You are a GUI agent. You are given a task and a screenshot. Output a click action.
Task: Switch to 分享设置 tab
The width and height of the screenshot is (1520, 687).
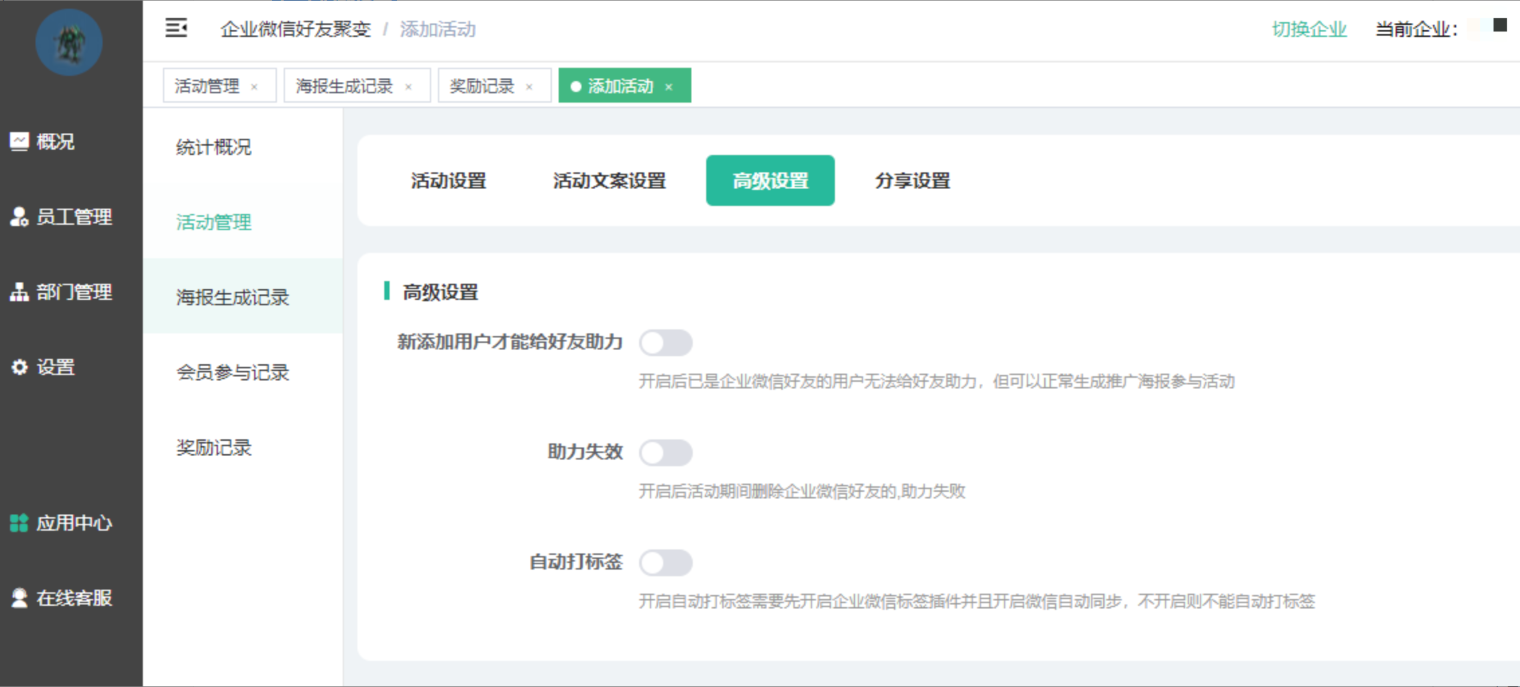coord(912,181)
